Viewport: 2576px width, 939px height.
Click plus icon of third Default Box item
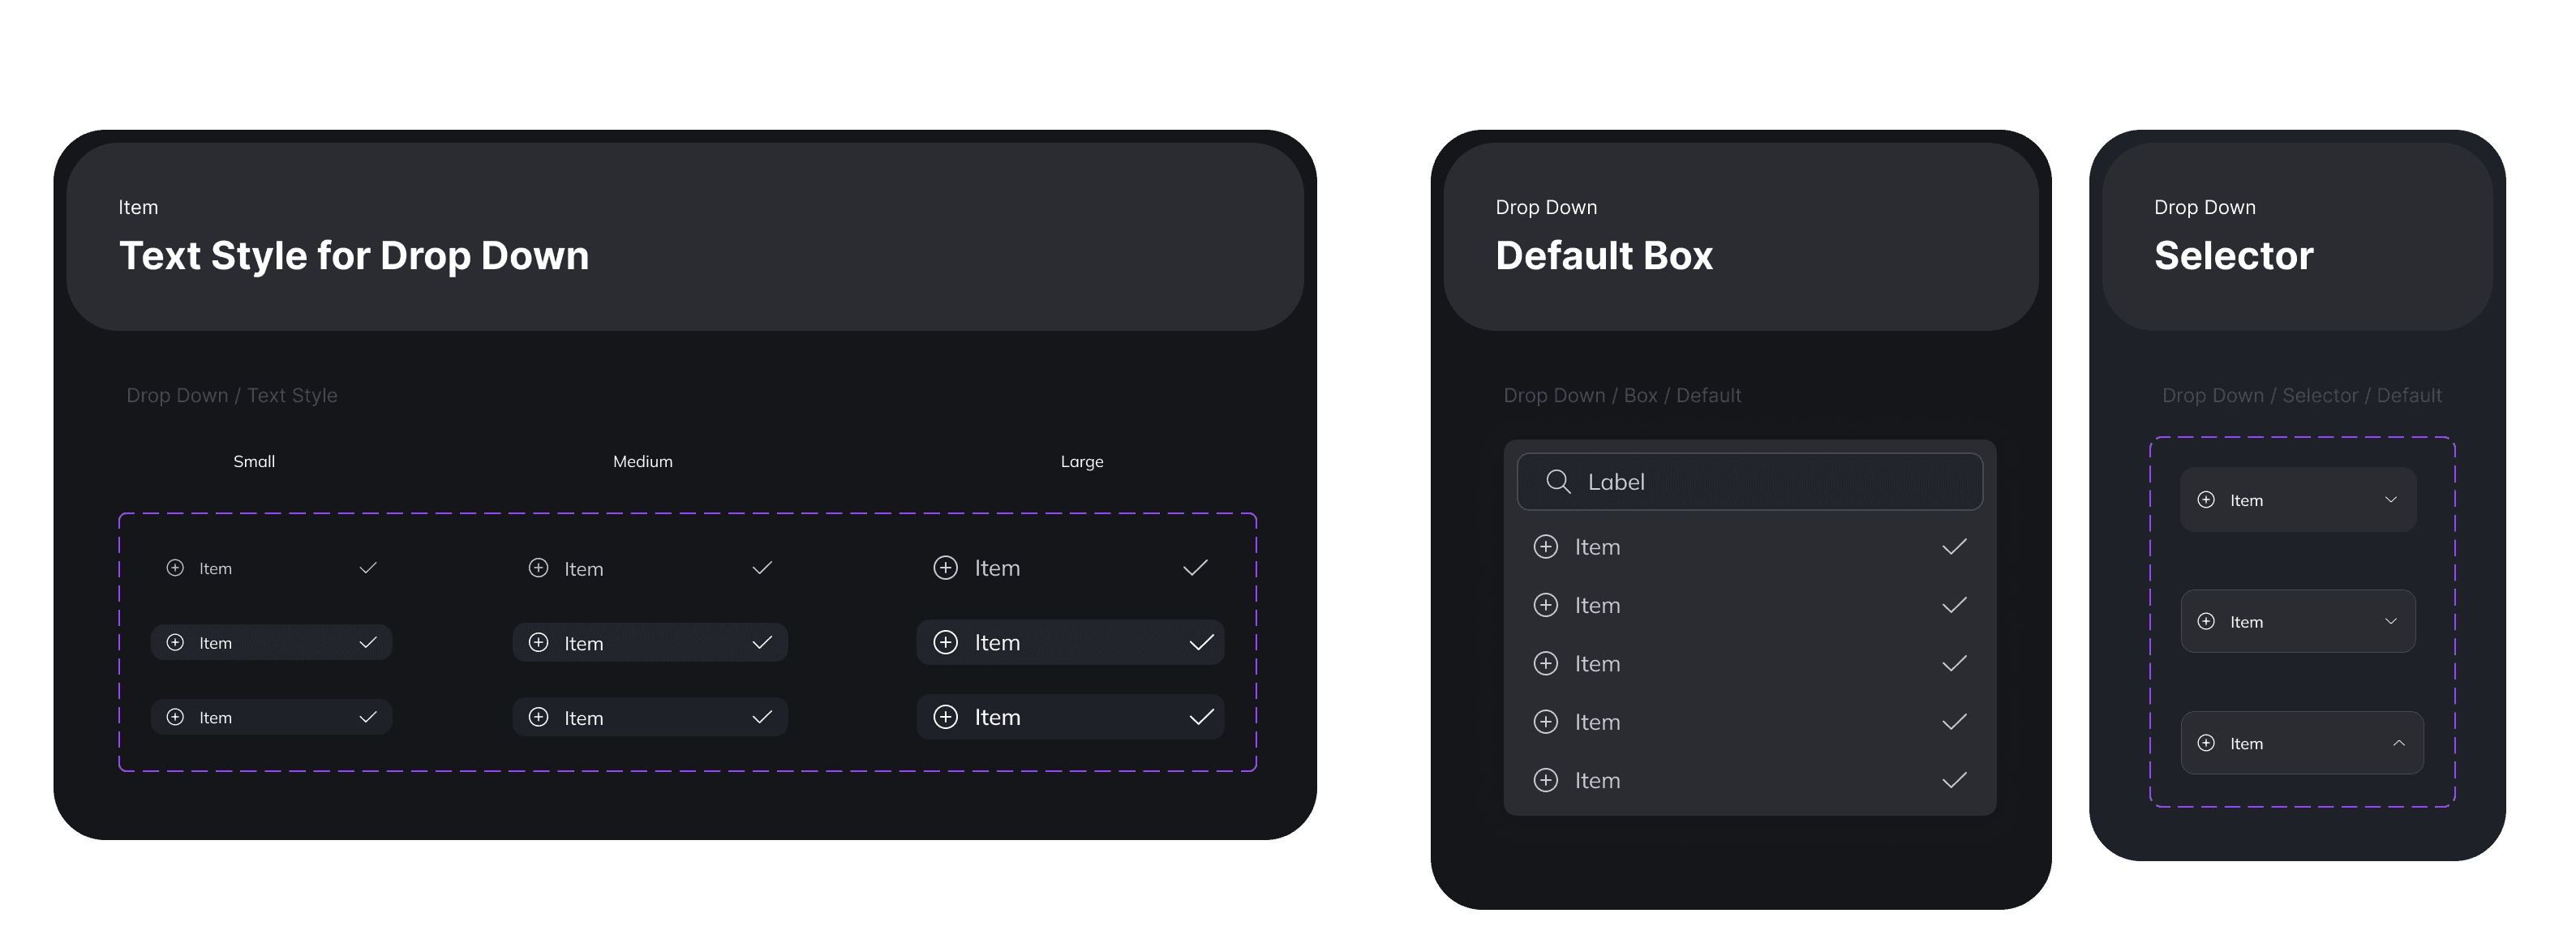coord(1546,663)
